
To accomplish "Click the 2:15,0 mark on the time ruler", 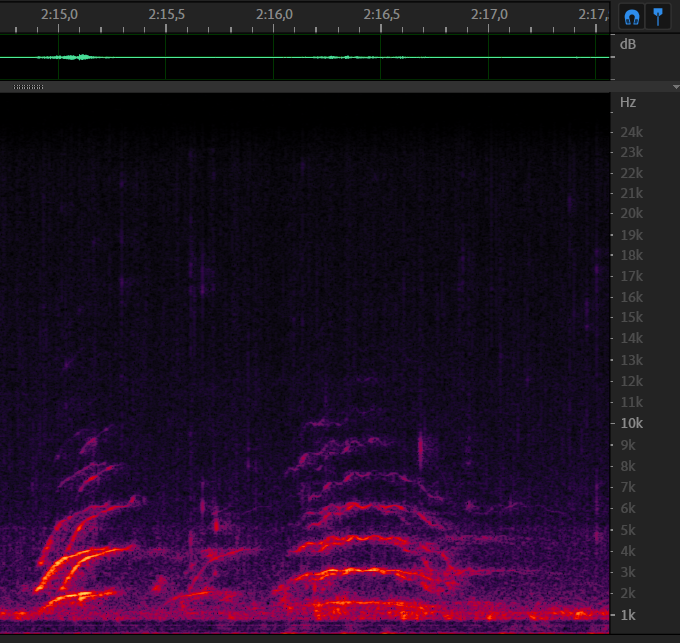I will 59,15.
